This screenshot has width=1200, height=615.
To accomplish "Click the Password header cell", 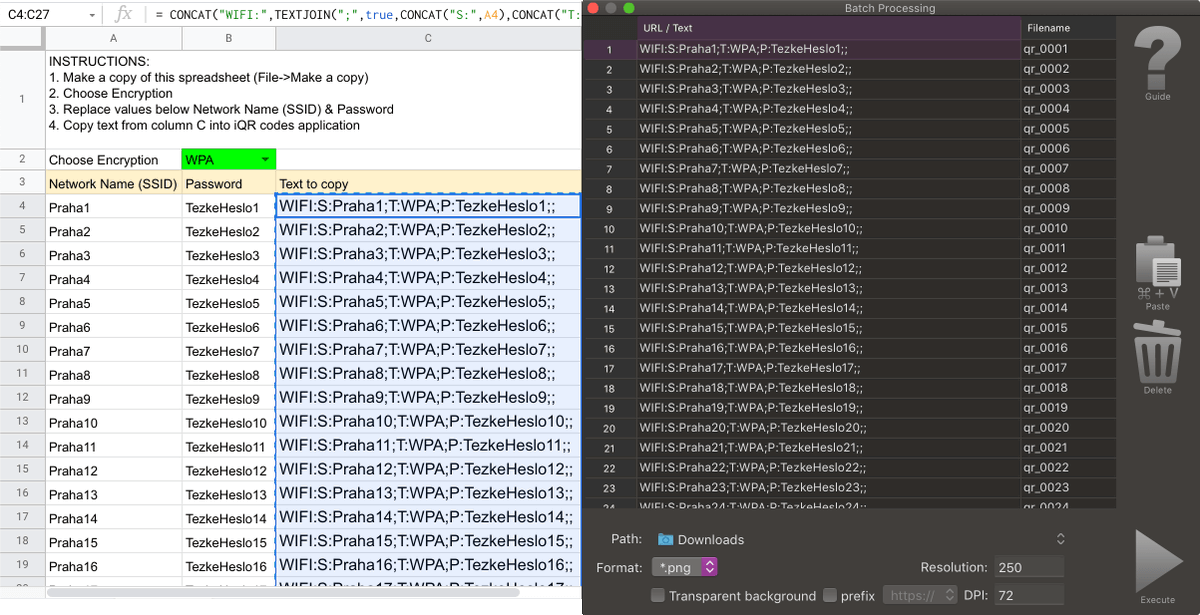I will click(228, 183).
